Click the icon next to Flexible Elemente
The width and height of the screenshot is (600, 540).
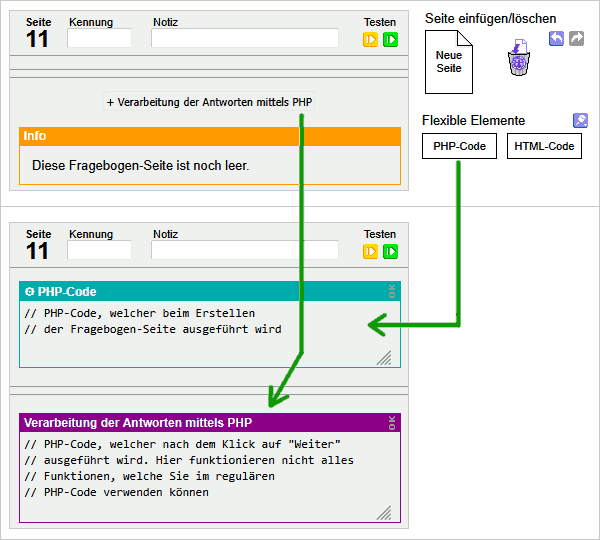[580, 120]
